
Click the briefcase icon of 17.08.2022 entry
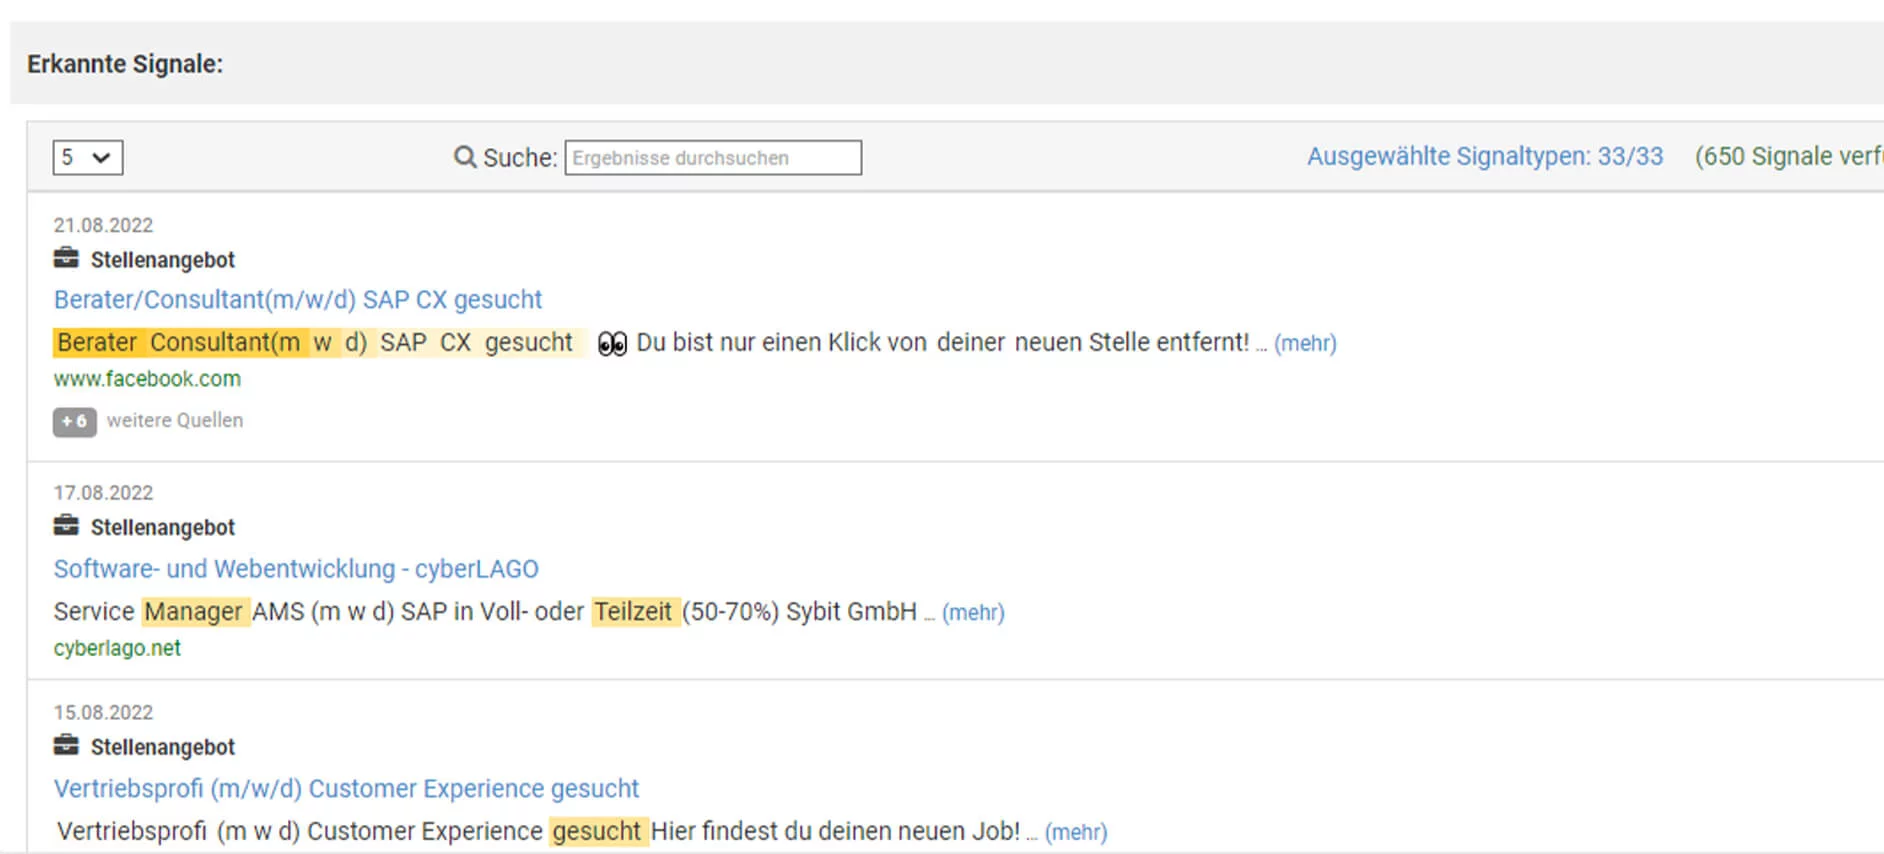(66, 526)
